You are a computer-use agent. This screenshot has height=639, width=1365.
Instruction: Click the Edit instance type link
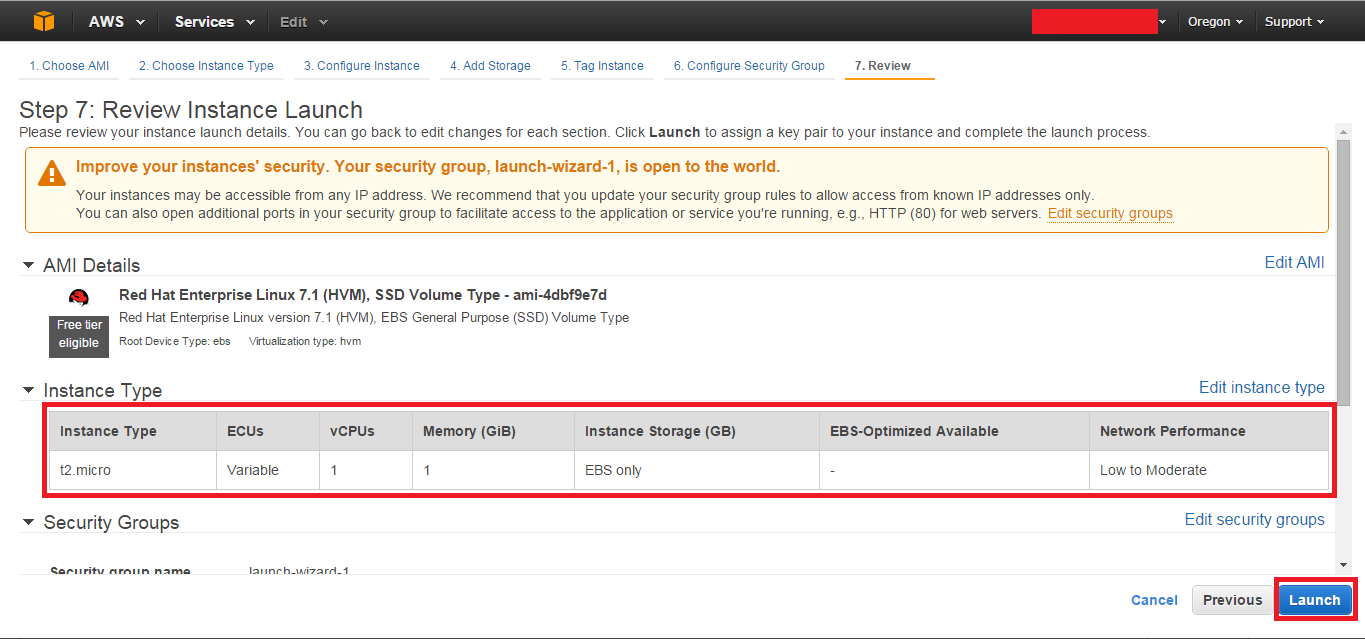1262,387
